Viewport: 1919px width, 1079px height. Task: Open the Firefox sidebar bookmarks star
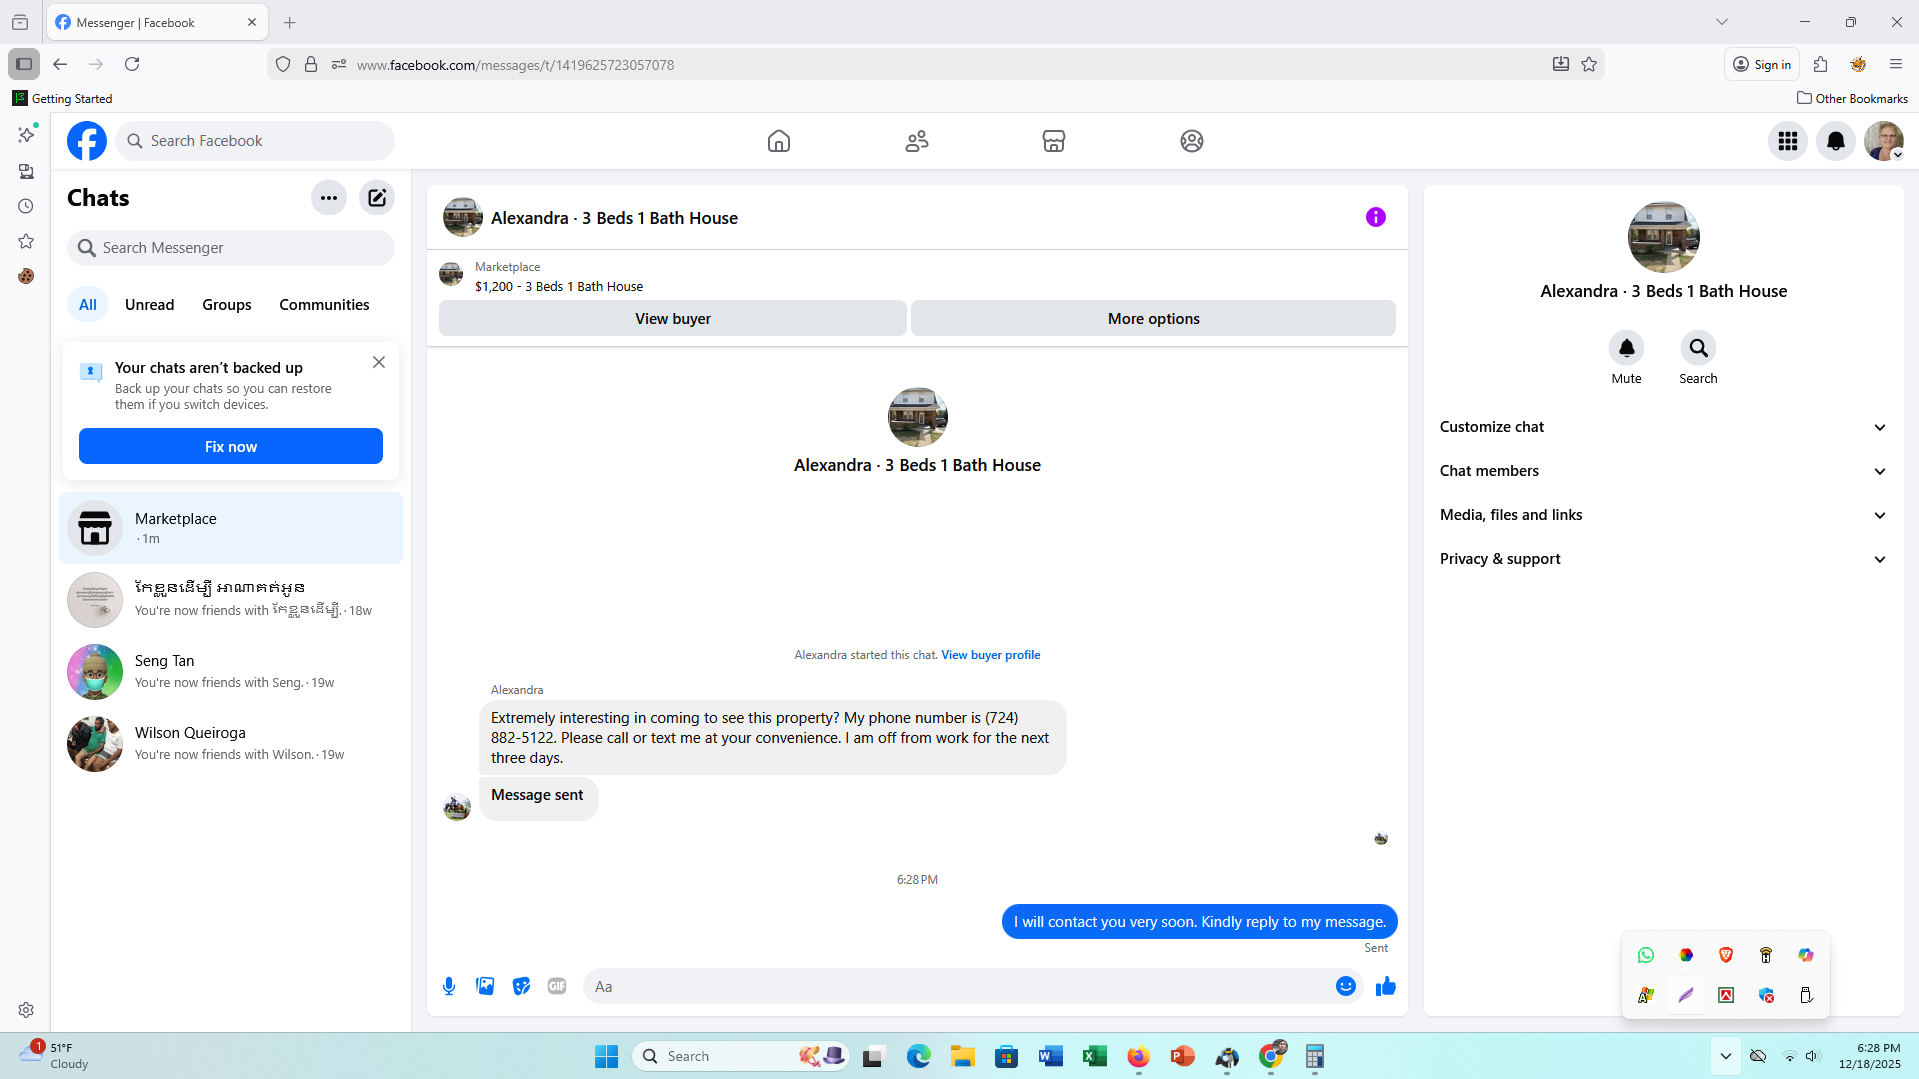tap(26, 241)
